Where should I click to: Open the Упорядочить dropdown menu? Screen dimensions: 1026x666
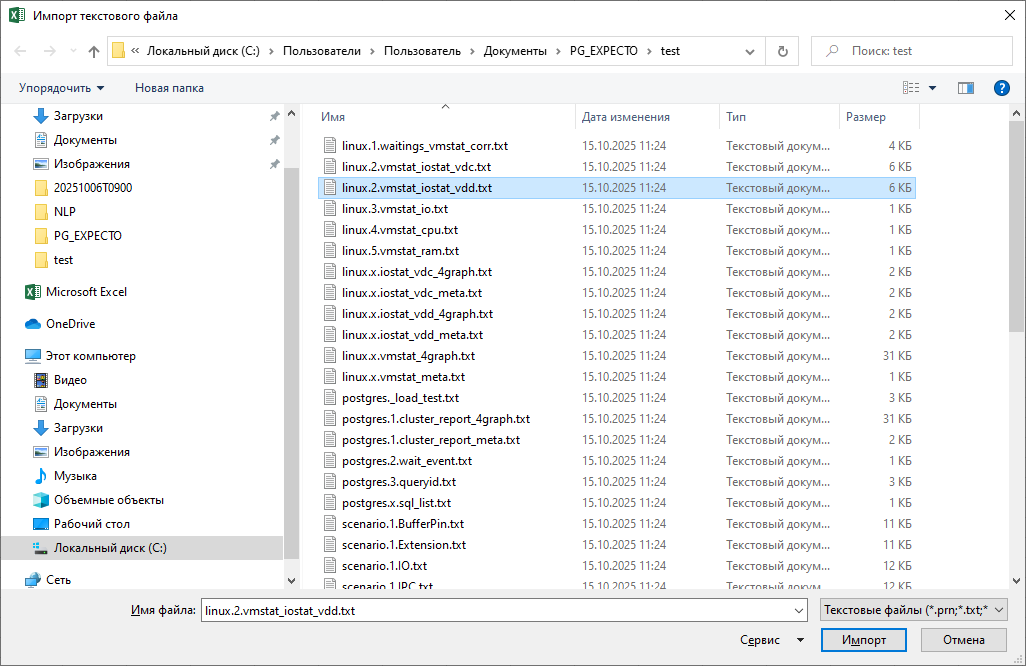point(61,88)
